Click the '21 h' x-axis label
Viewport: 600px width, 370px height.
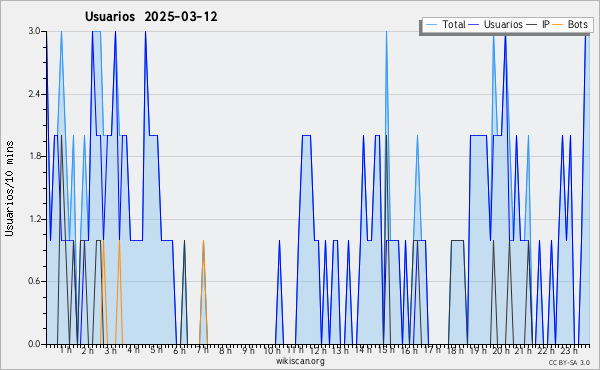click(x=523, y=351)
